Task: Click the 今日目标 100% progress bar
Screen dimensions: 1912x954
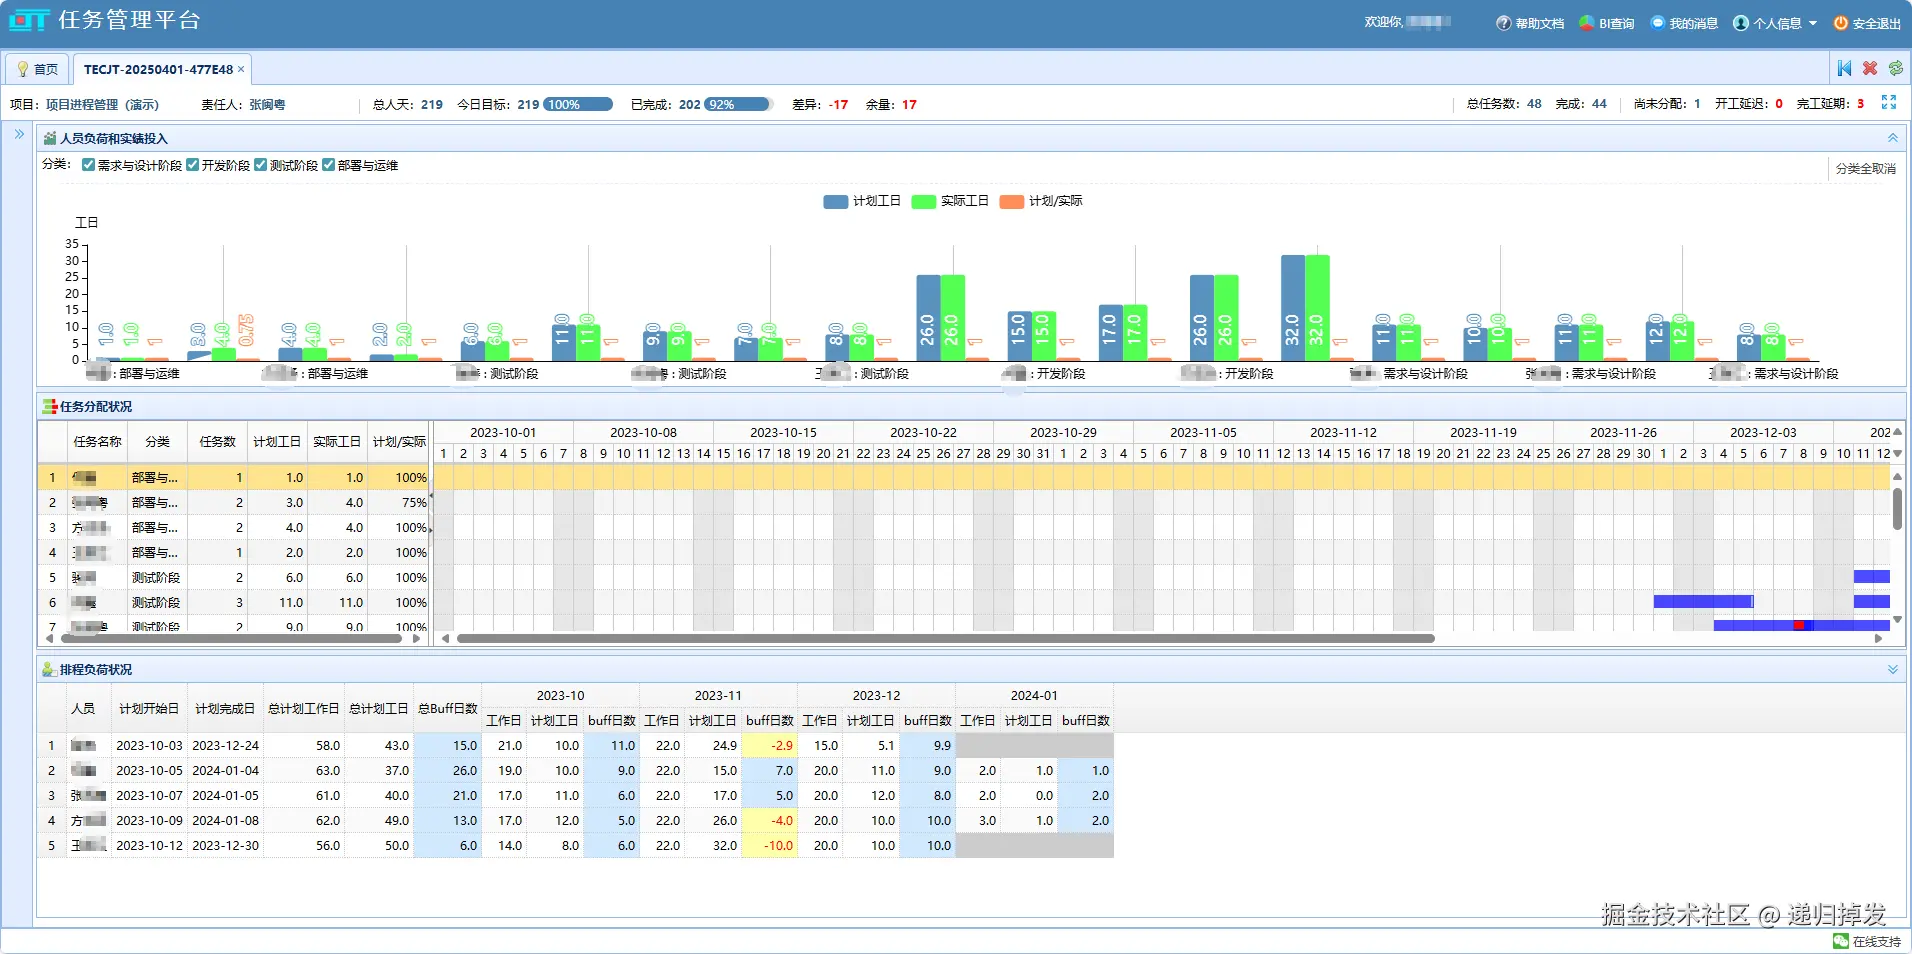Action: tap(578, 104)
